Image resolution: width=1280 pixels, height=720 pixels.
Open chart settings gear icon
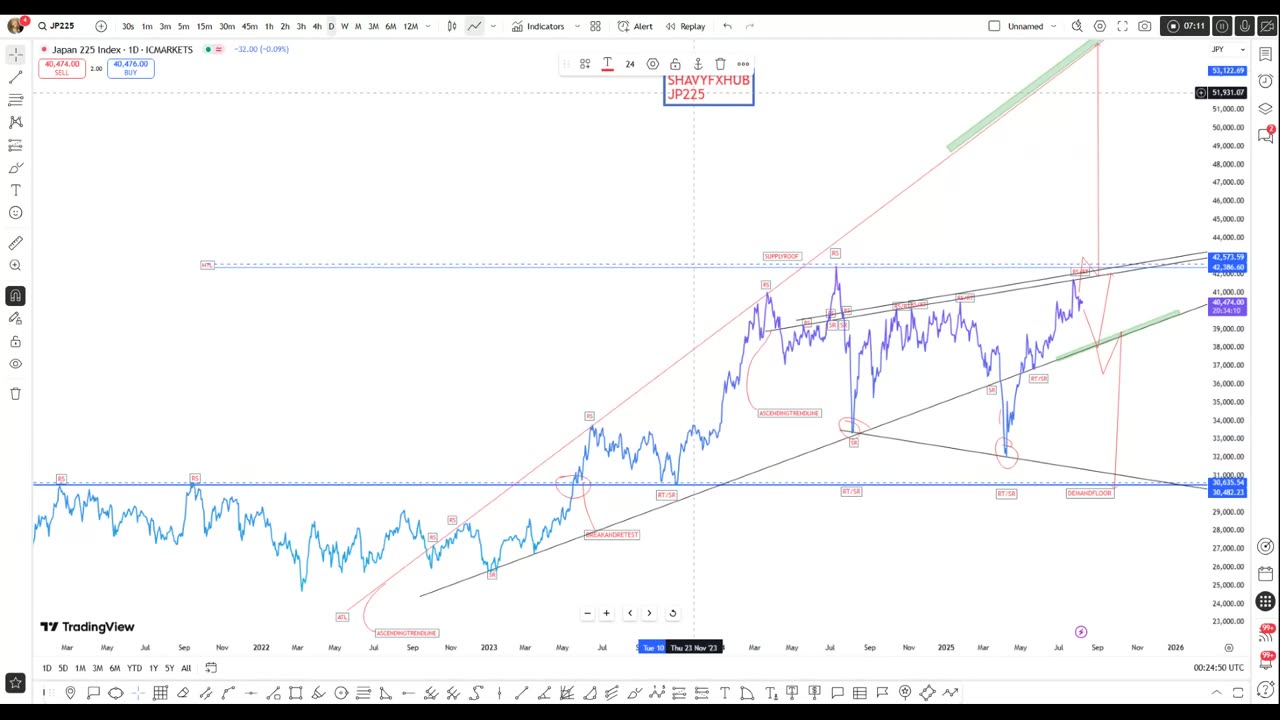[1100, 26]
